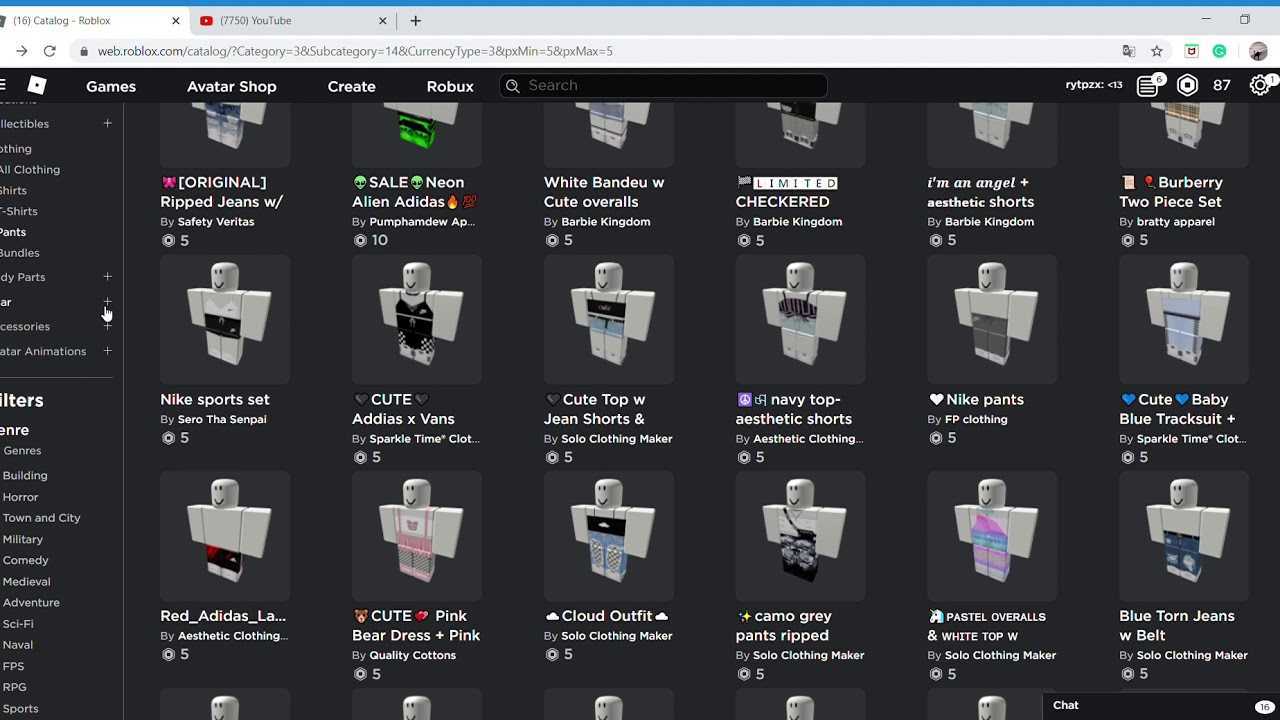1280x720 pixels.
Task: Bookmark page with star icon
Action: [x=1157, y=51]
